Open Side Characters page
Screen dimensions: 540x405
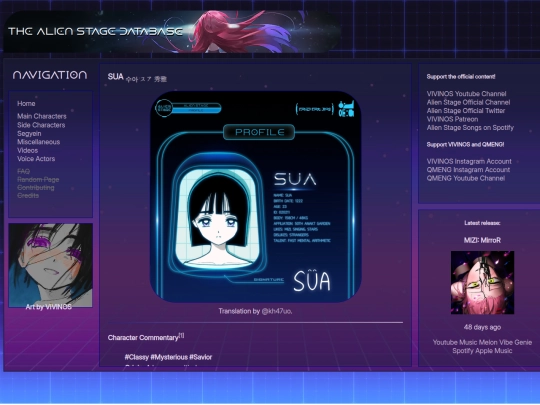tap(41, 125)
